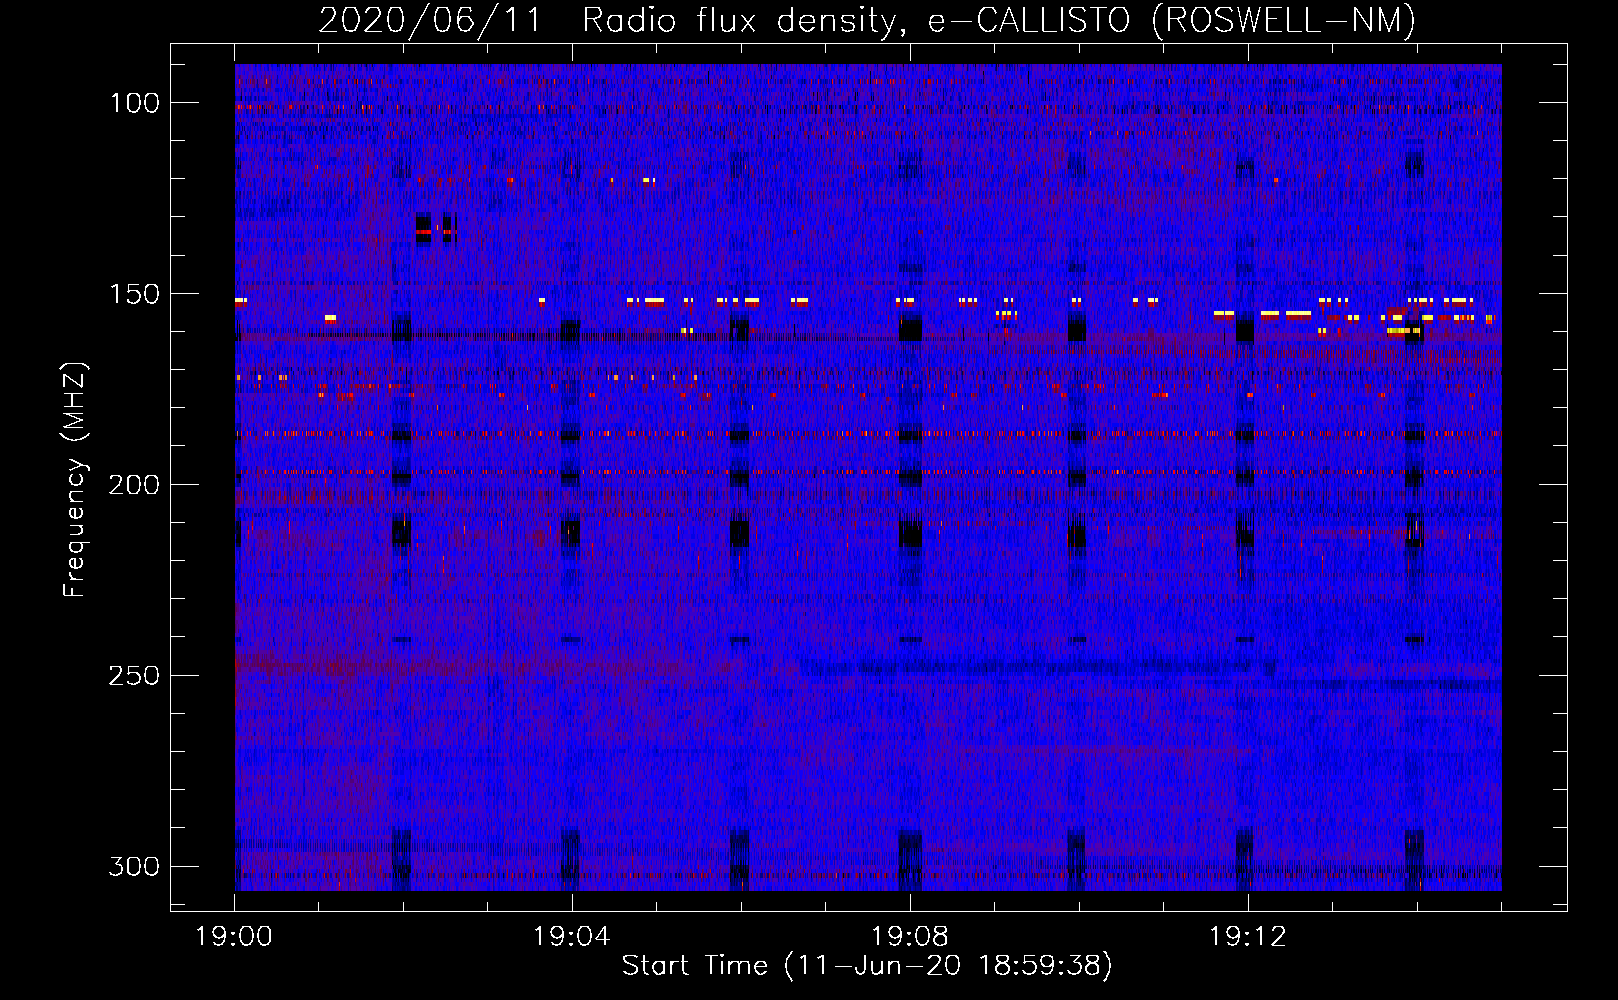Click the 150 frequency tick label
1618x1000 pixels.
pos(135,293)
